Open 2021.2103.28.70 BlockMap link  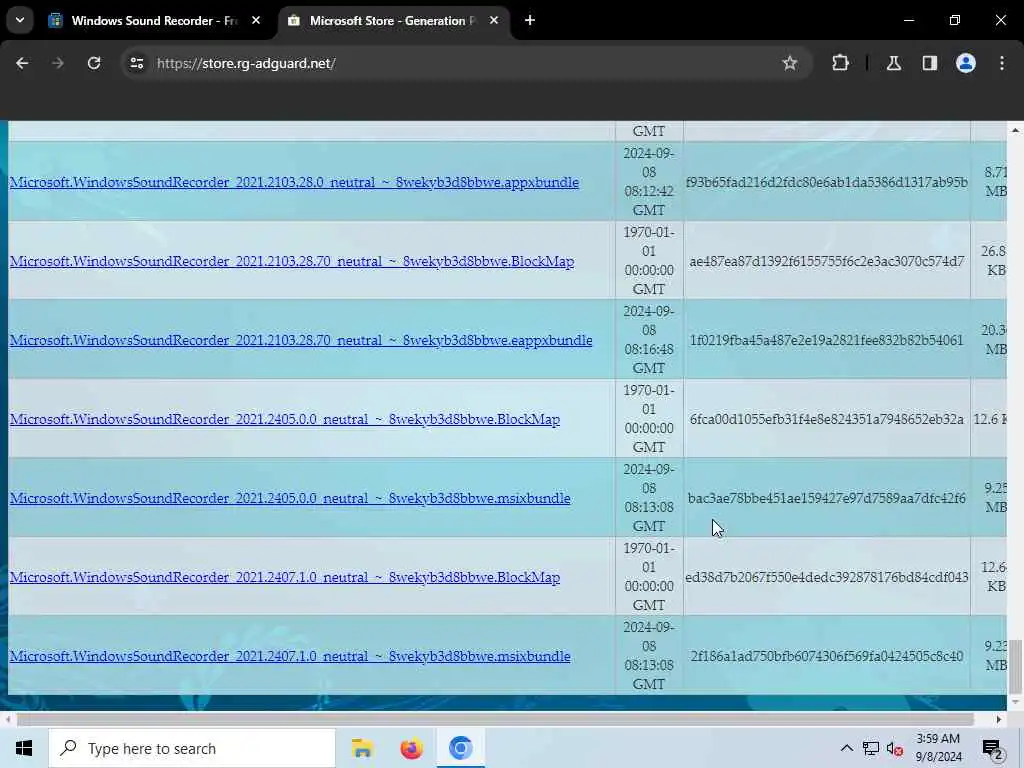(292, 261)
